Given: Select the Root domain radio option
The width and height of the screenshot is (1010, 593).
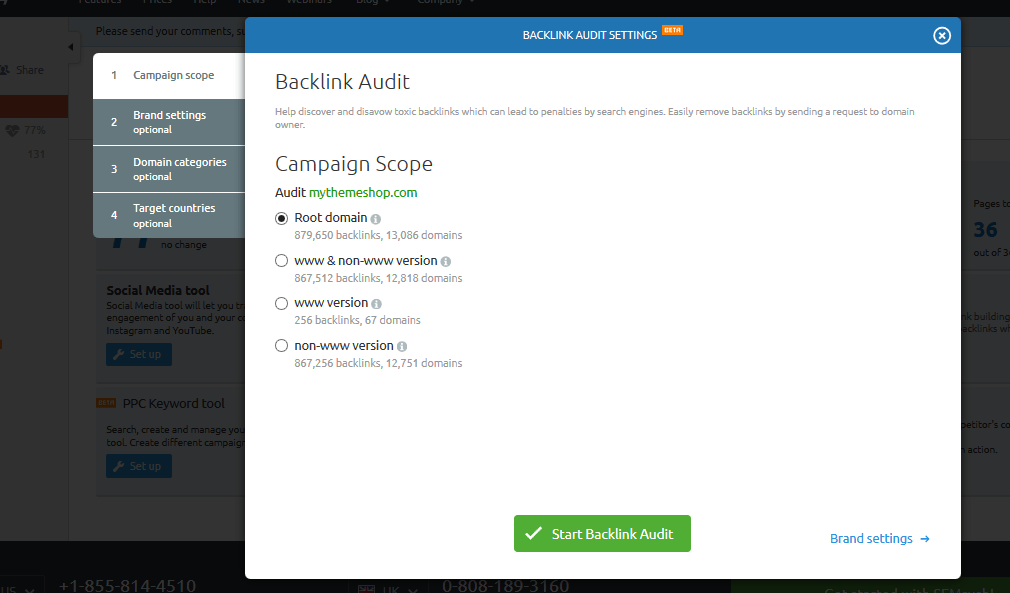Looking at the screenshot, I should pos(281,218).
